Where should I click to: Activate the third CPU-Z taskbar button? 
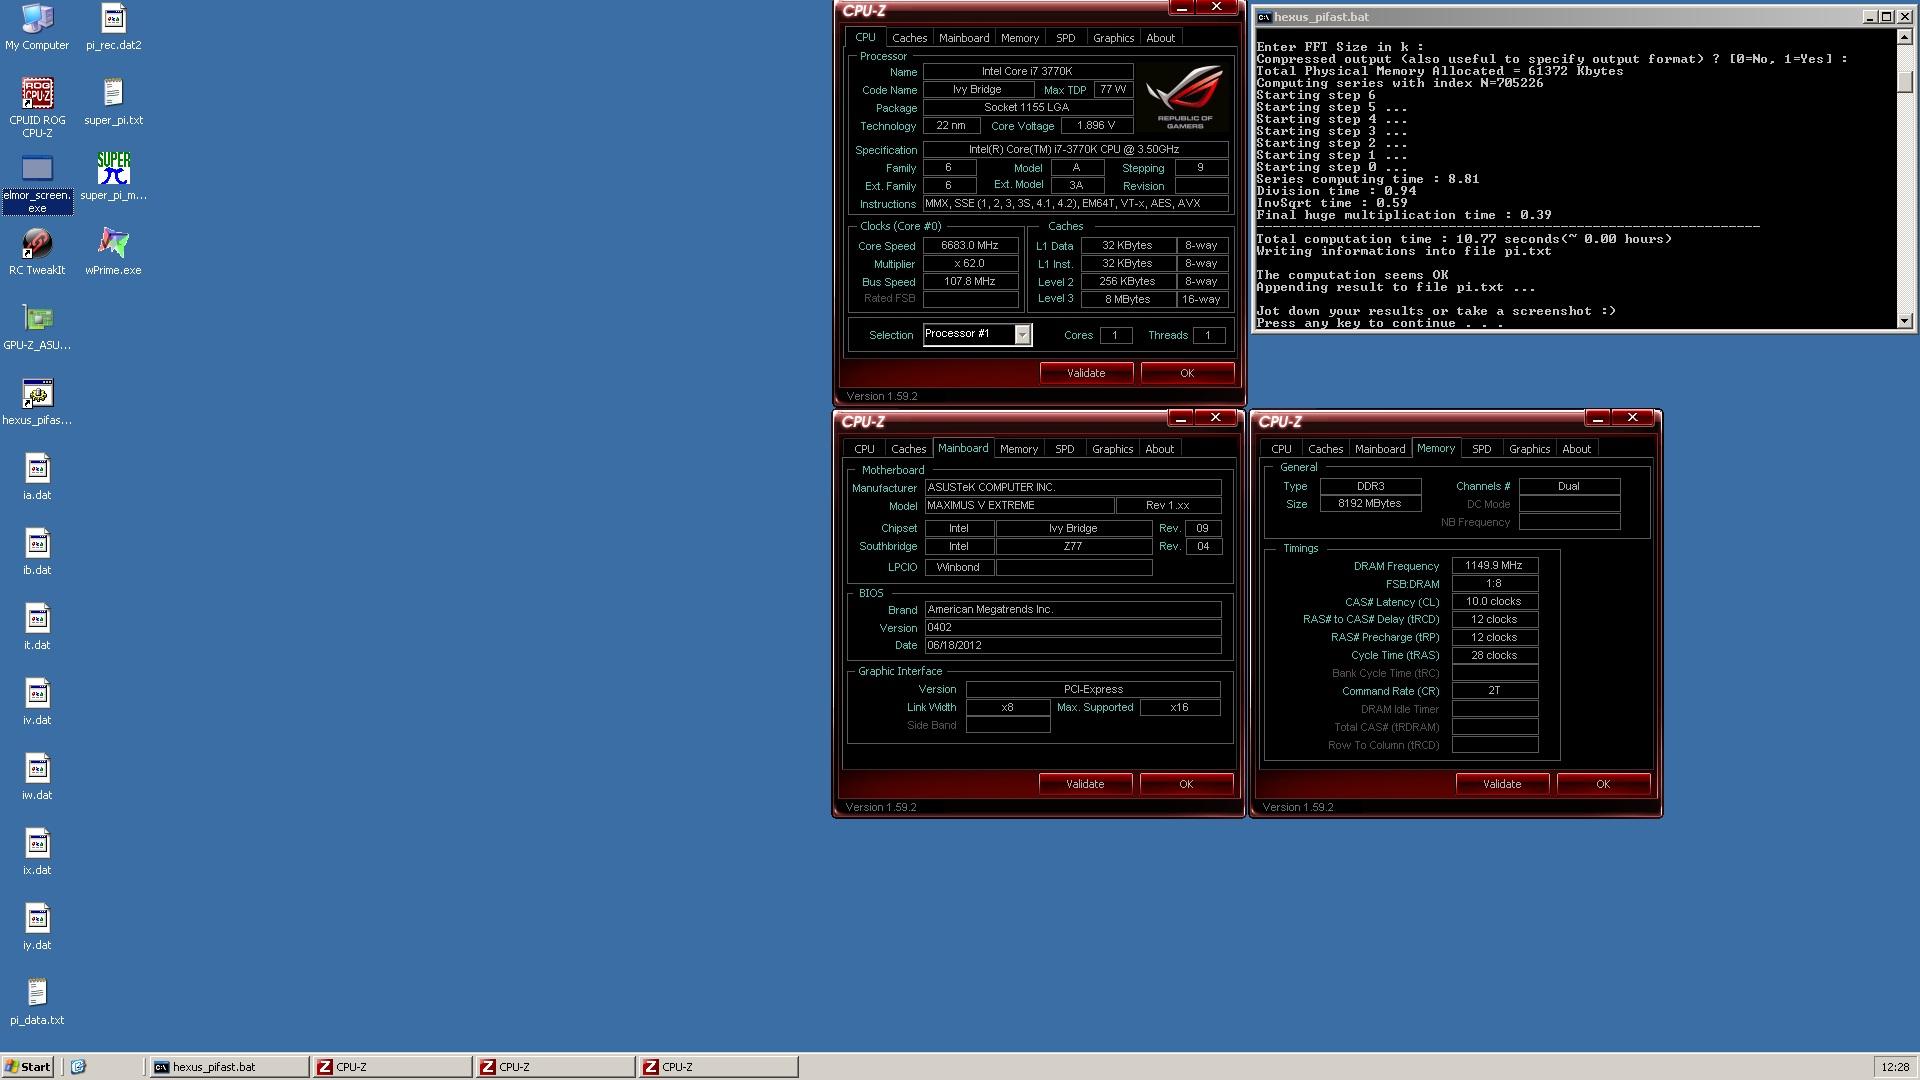tap(718, 1067)
